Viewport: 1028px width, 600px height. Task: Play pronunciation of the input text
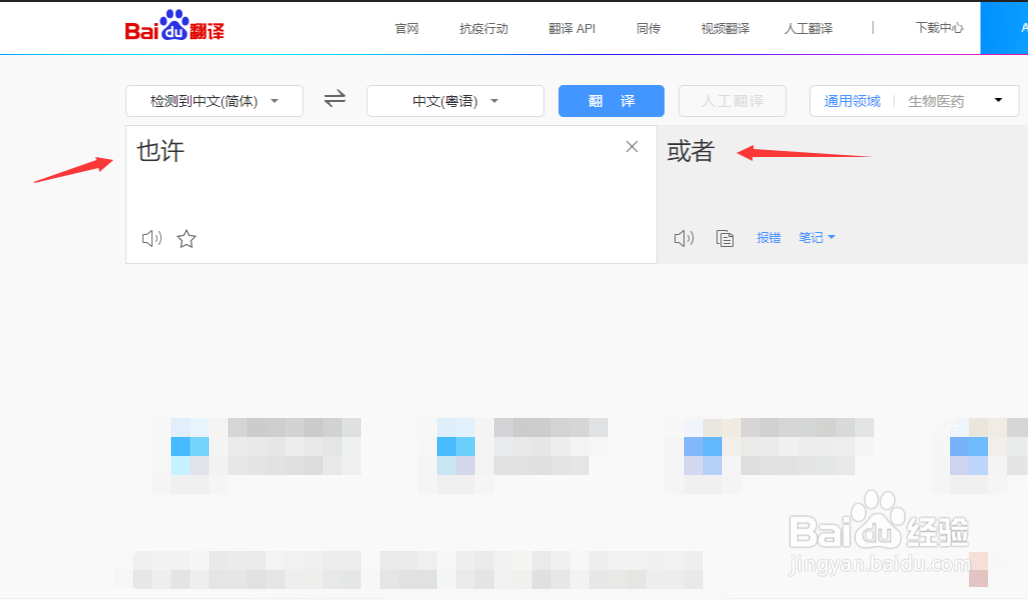(x=151, y=238)
